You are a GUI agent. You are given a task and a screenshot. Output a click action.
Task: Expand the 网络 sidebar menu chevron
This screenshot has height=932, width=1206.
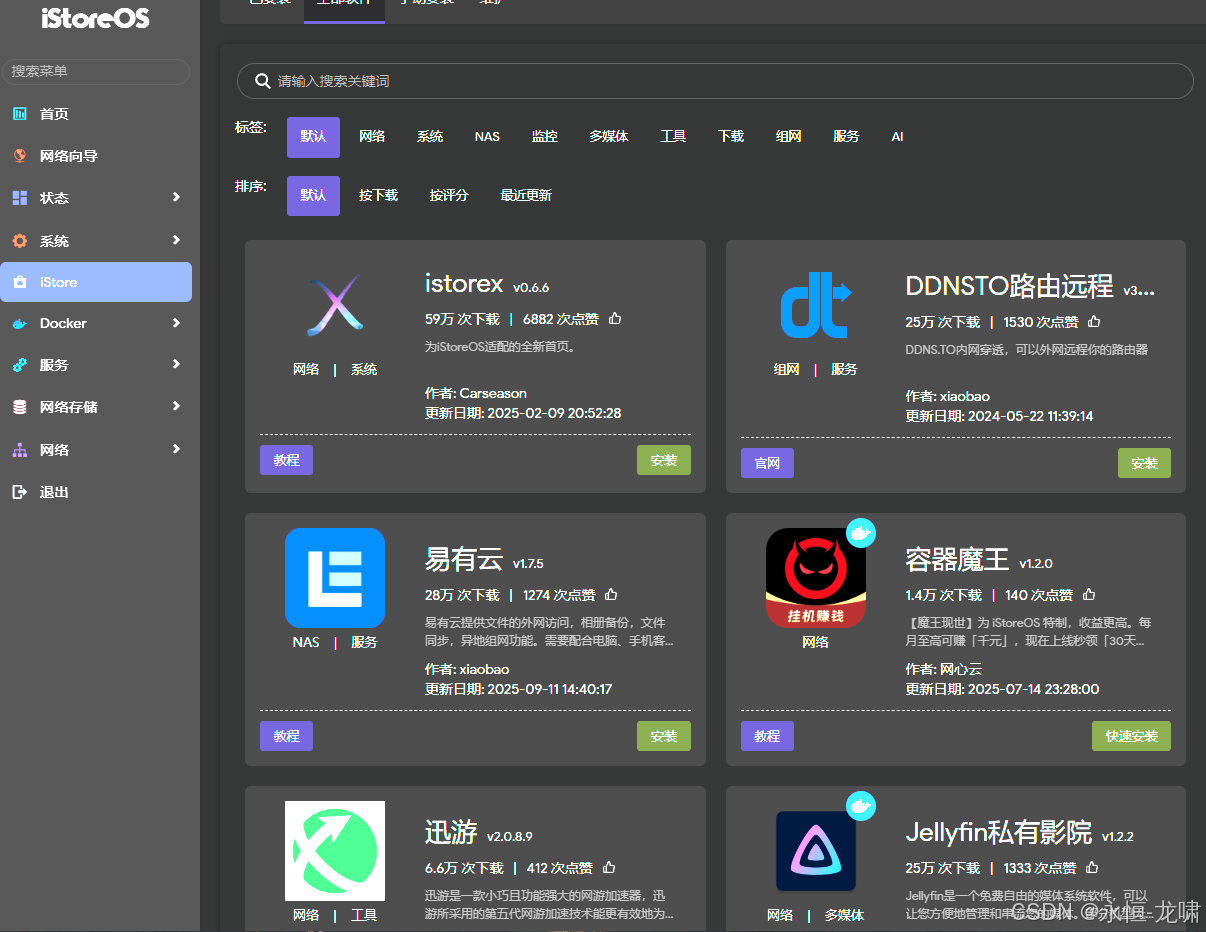point(176,449)
